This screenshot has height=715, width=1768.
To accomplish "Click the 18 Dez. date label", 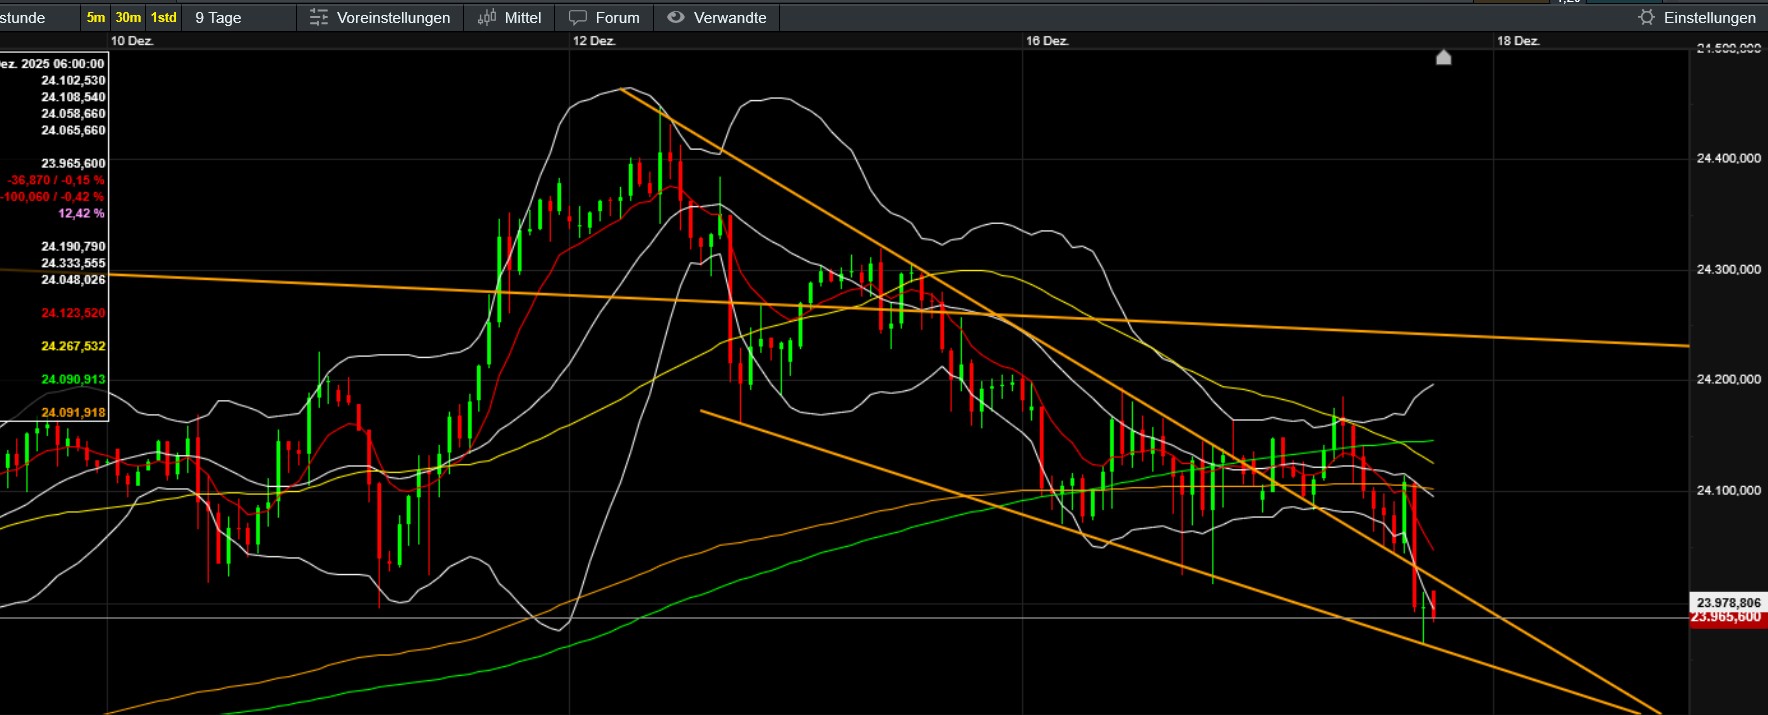I will (1518, 41).
